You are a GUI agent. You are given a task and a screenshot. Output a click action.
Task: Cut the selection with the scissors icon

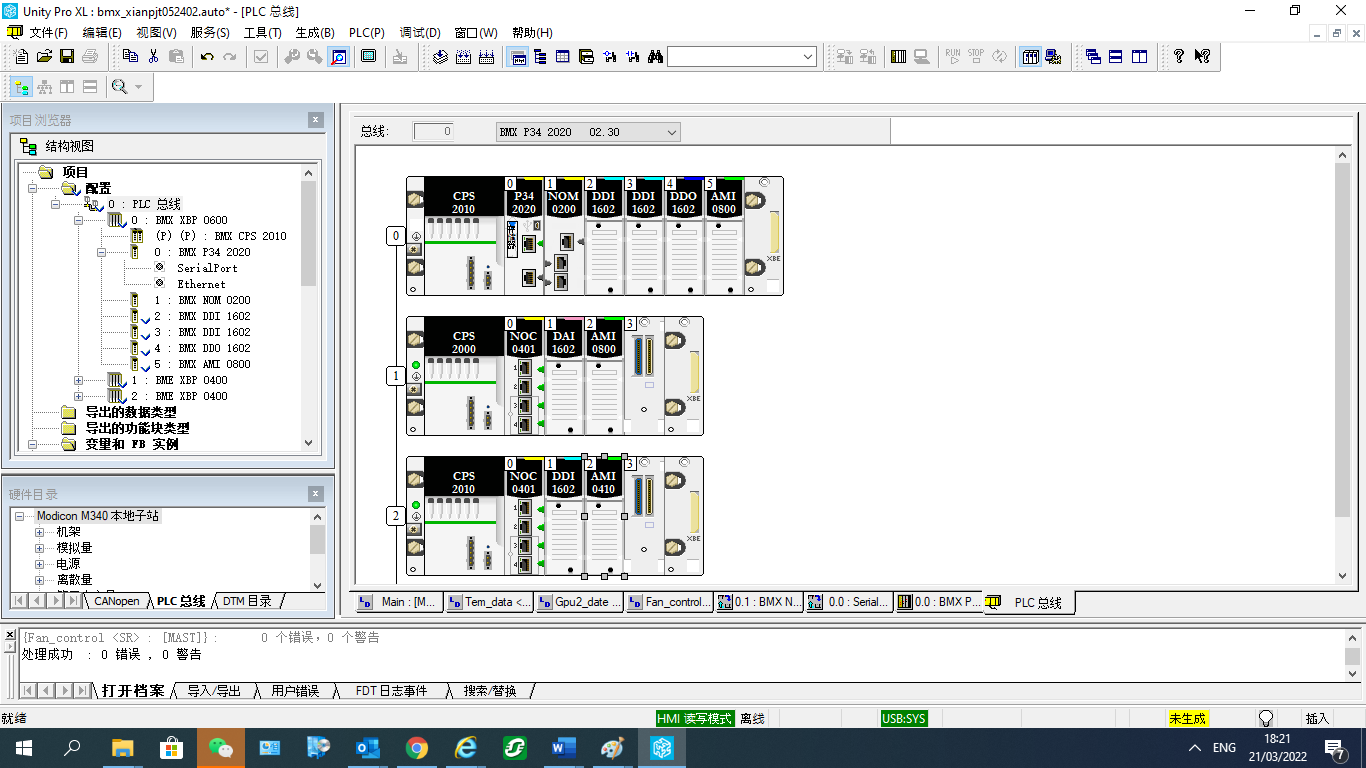153,57
